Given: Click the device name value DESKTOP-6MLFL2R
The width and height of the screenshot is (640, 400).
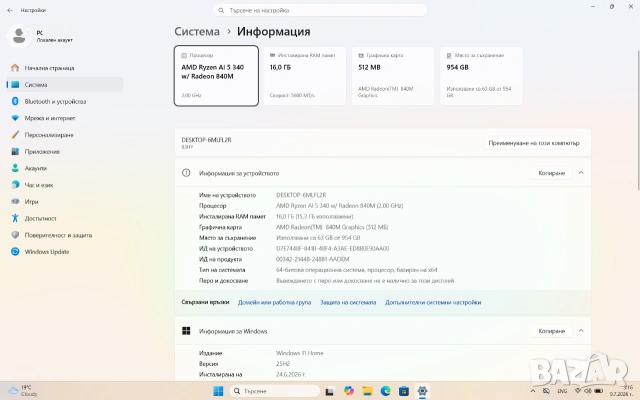Looking at the screenshot, I should point(301,195).
